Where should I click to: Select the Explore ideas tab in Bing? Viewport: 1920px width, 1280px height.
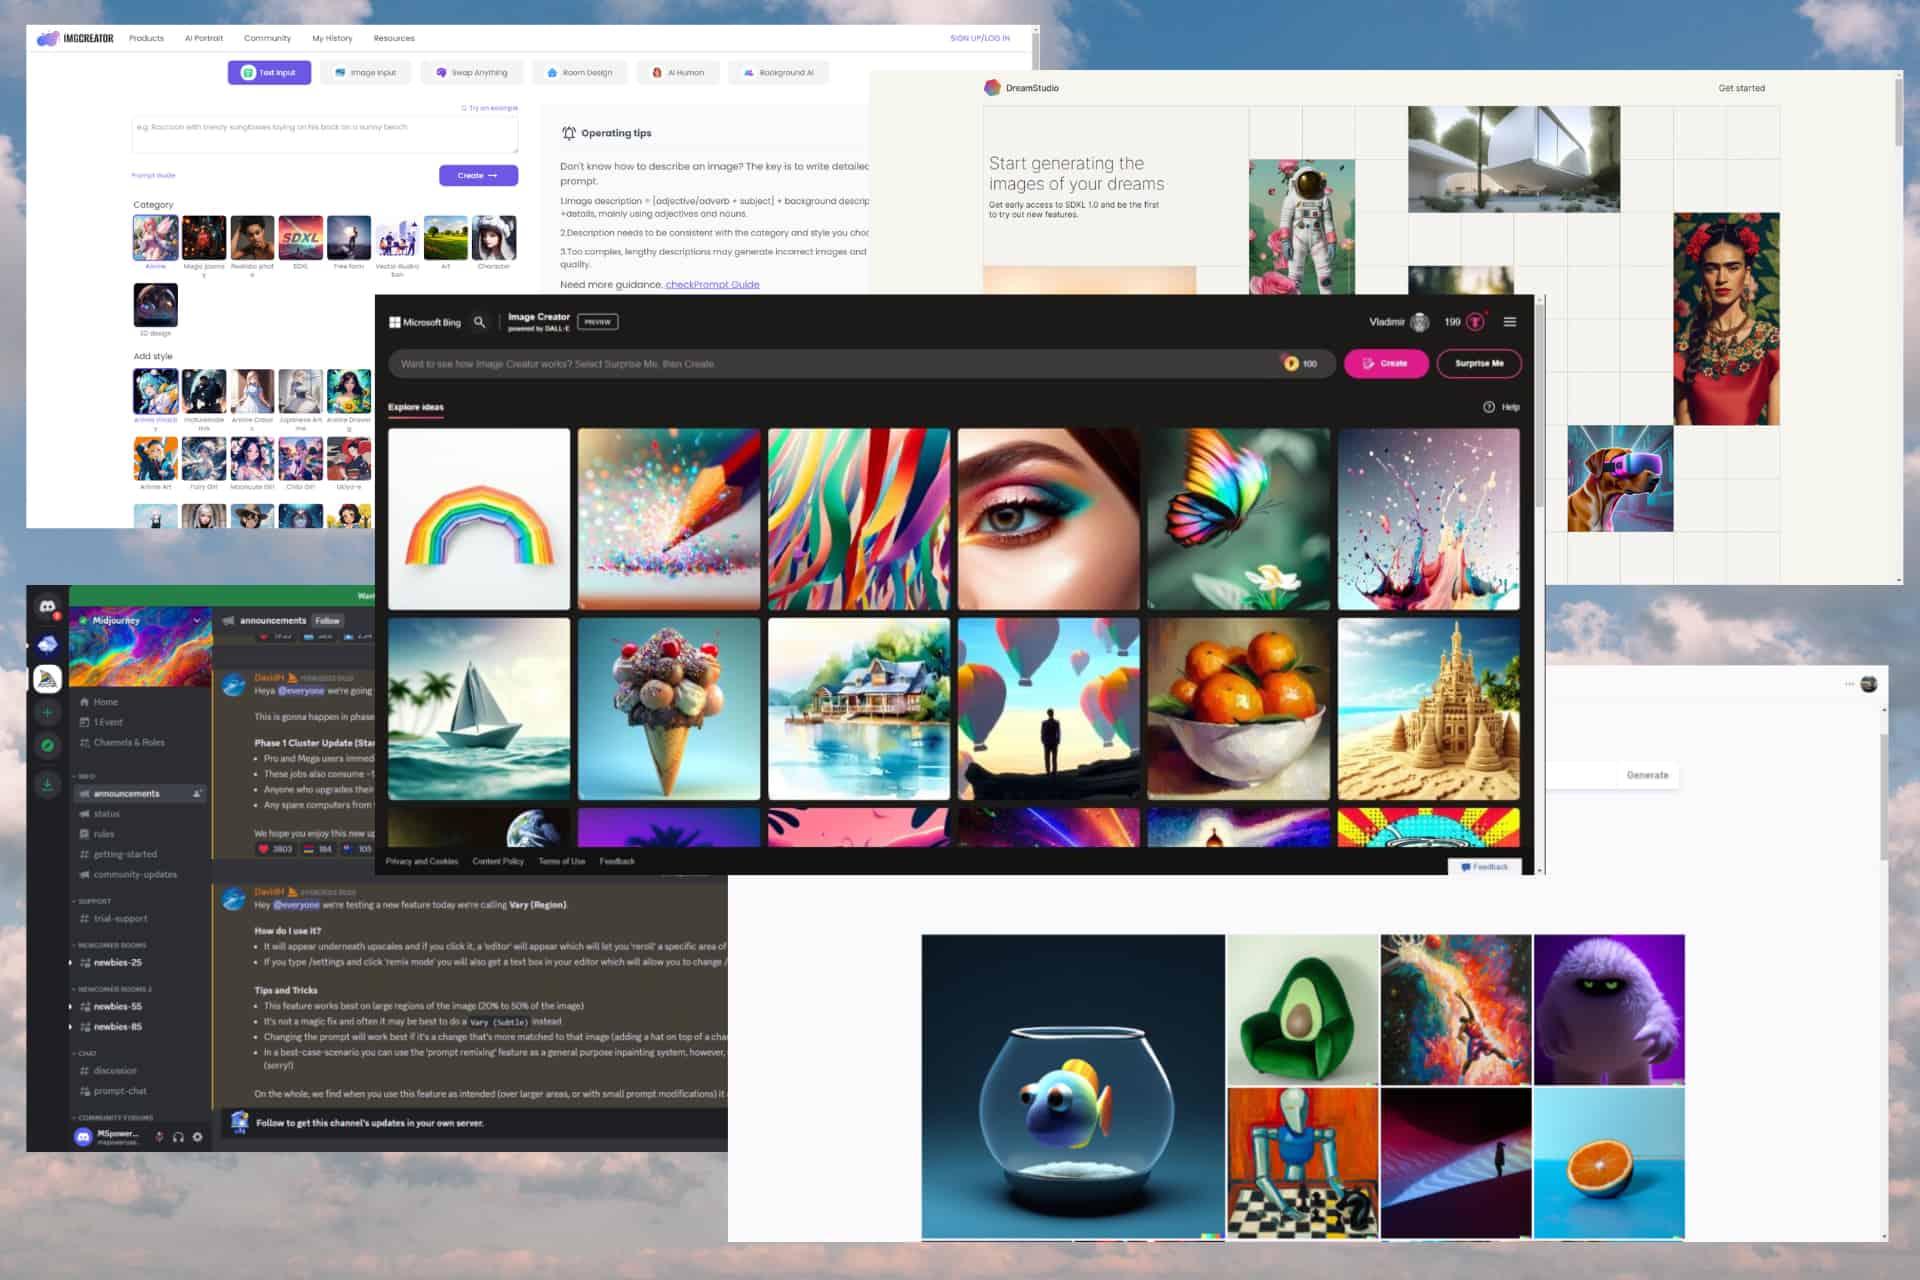tap(416, 407)
